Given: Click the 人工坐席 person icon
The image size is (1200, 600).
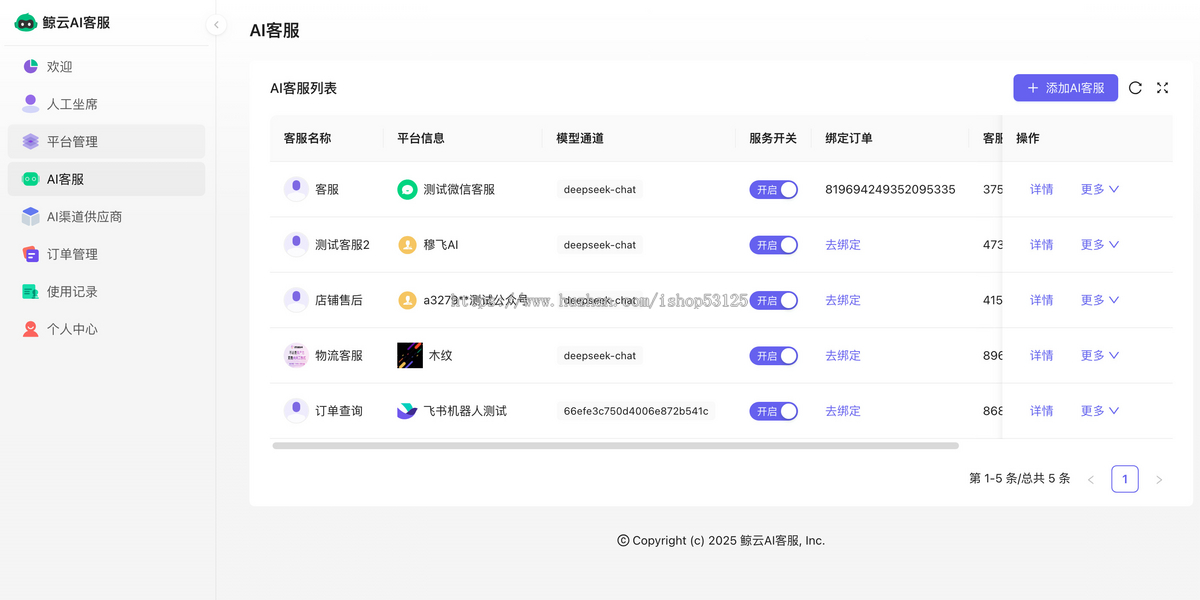Looking at the screenshot, I should pyautogui.click(x=30, y=104).
